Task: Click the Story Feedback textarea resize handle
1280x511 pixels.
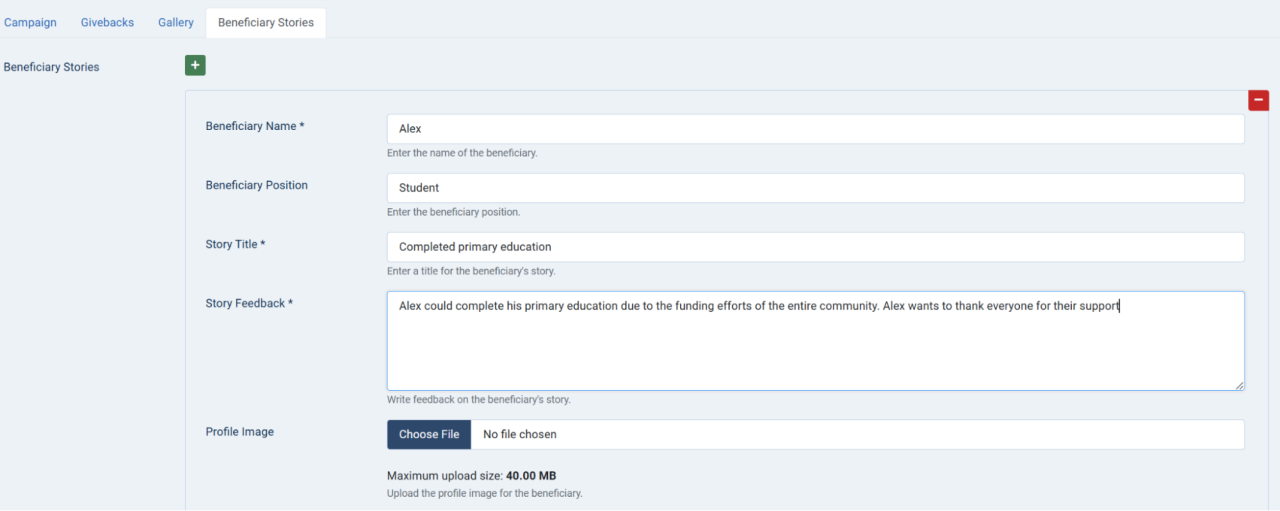Action: pyautogui.click(x=1239, y=384)
